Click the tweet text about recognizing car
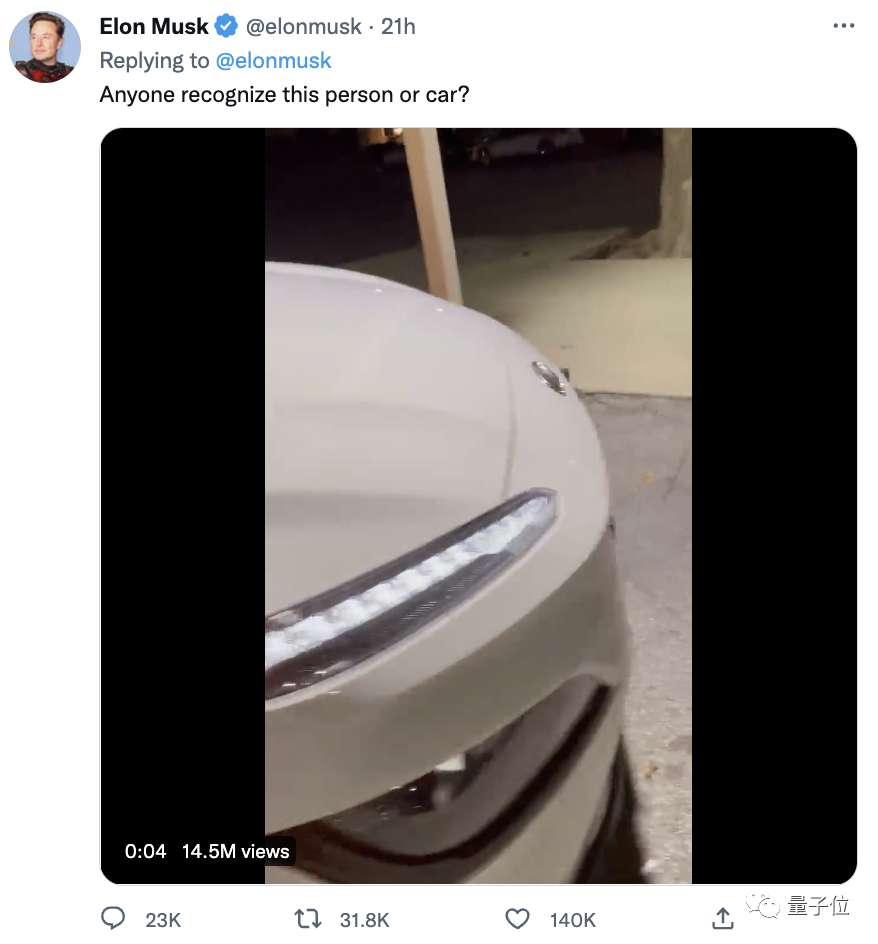The height and width of the screenshot is (944, 878). 284,95
